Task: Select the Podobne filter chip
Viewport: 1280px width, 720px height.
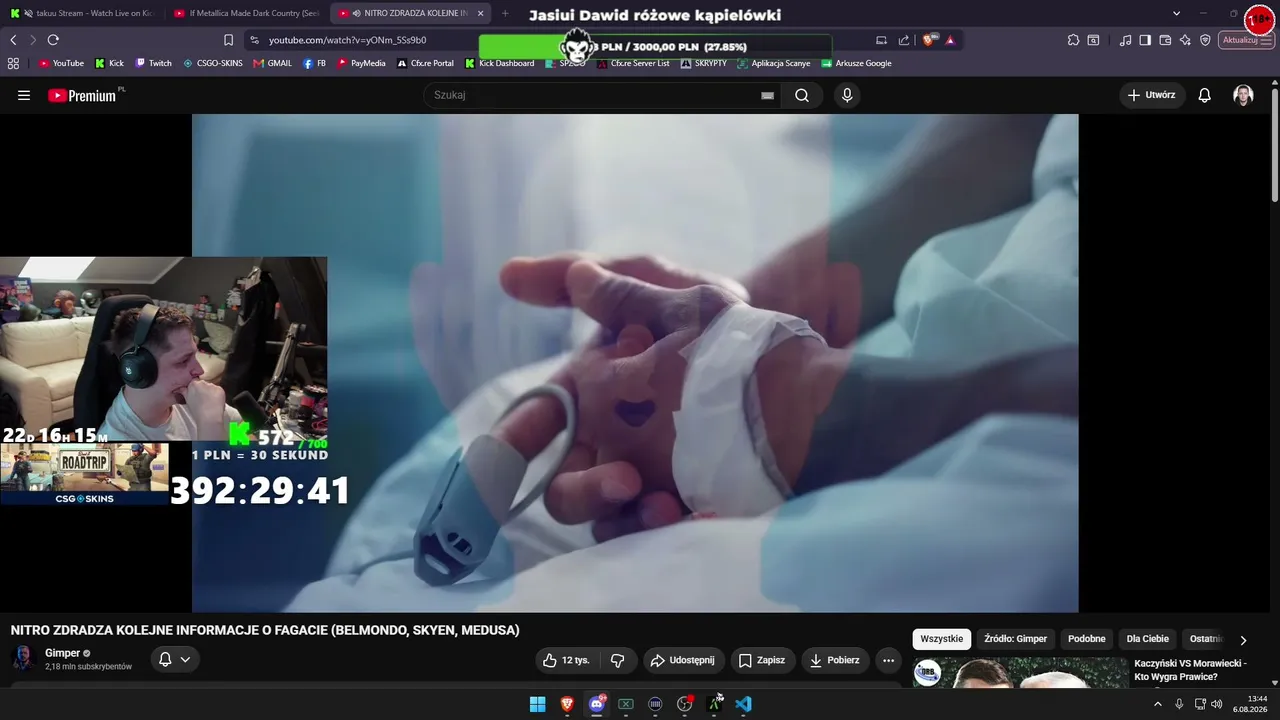Action: [x=1087, y=639]
